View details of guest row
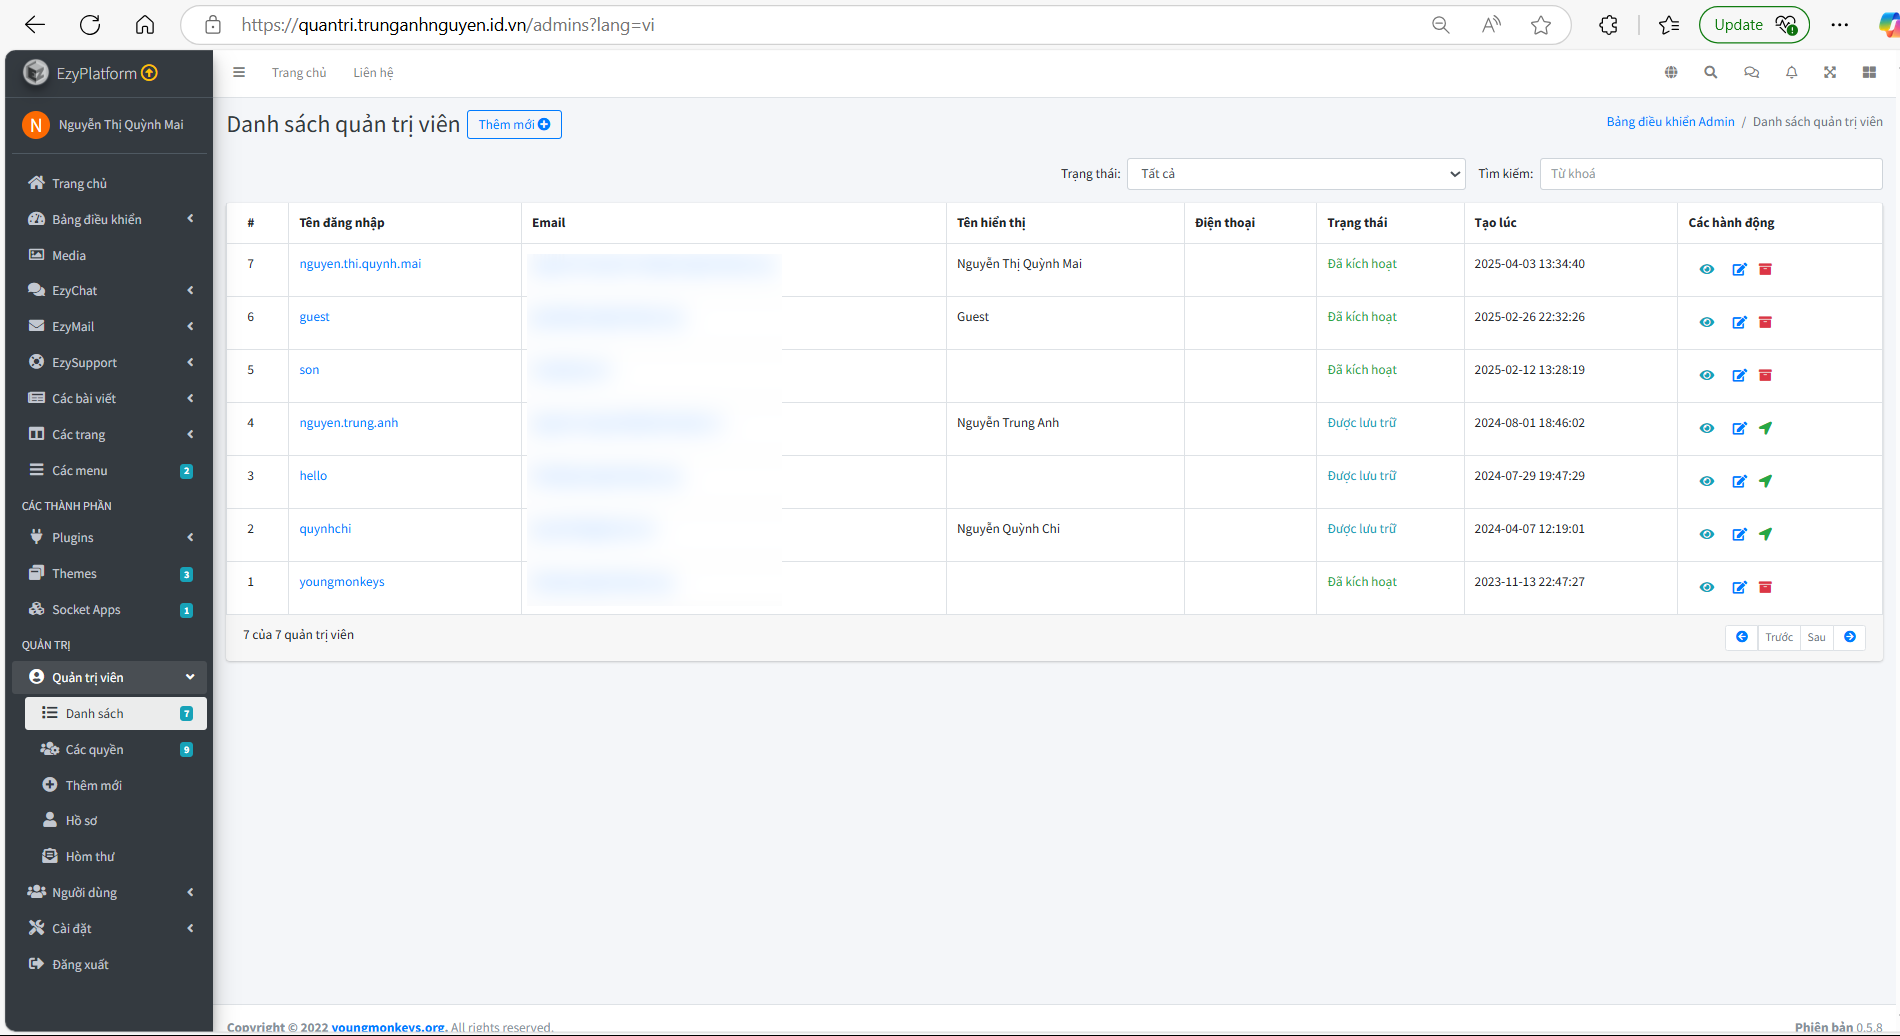This screenshot has width=1900, height=1036. point(1707,323)
